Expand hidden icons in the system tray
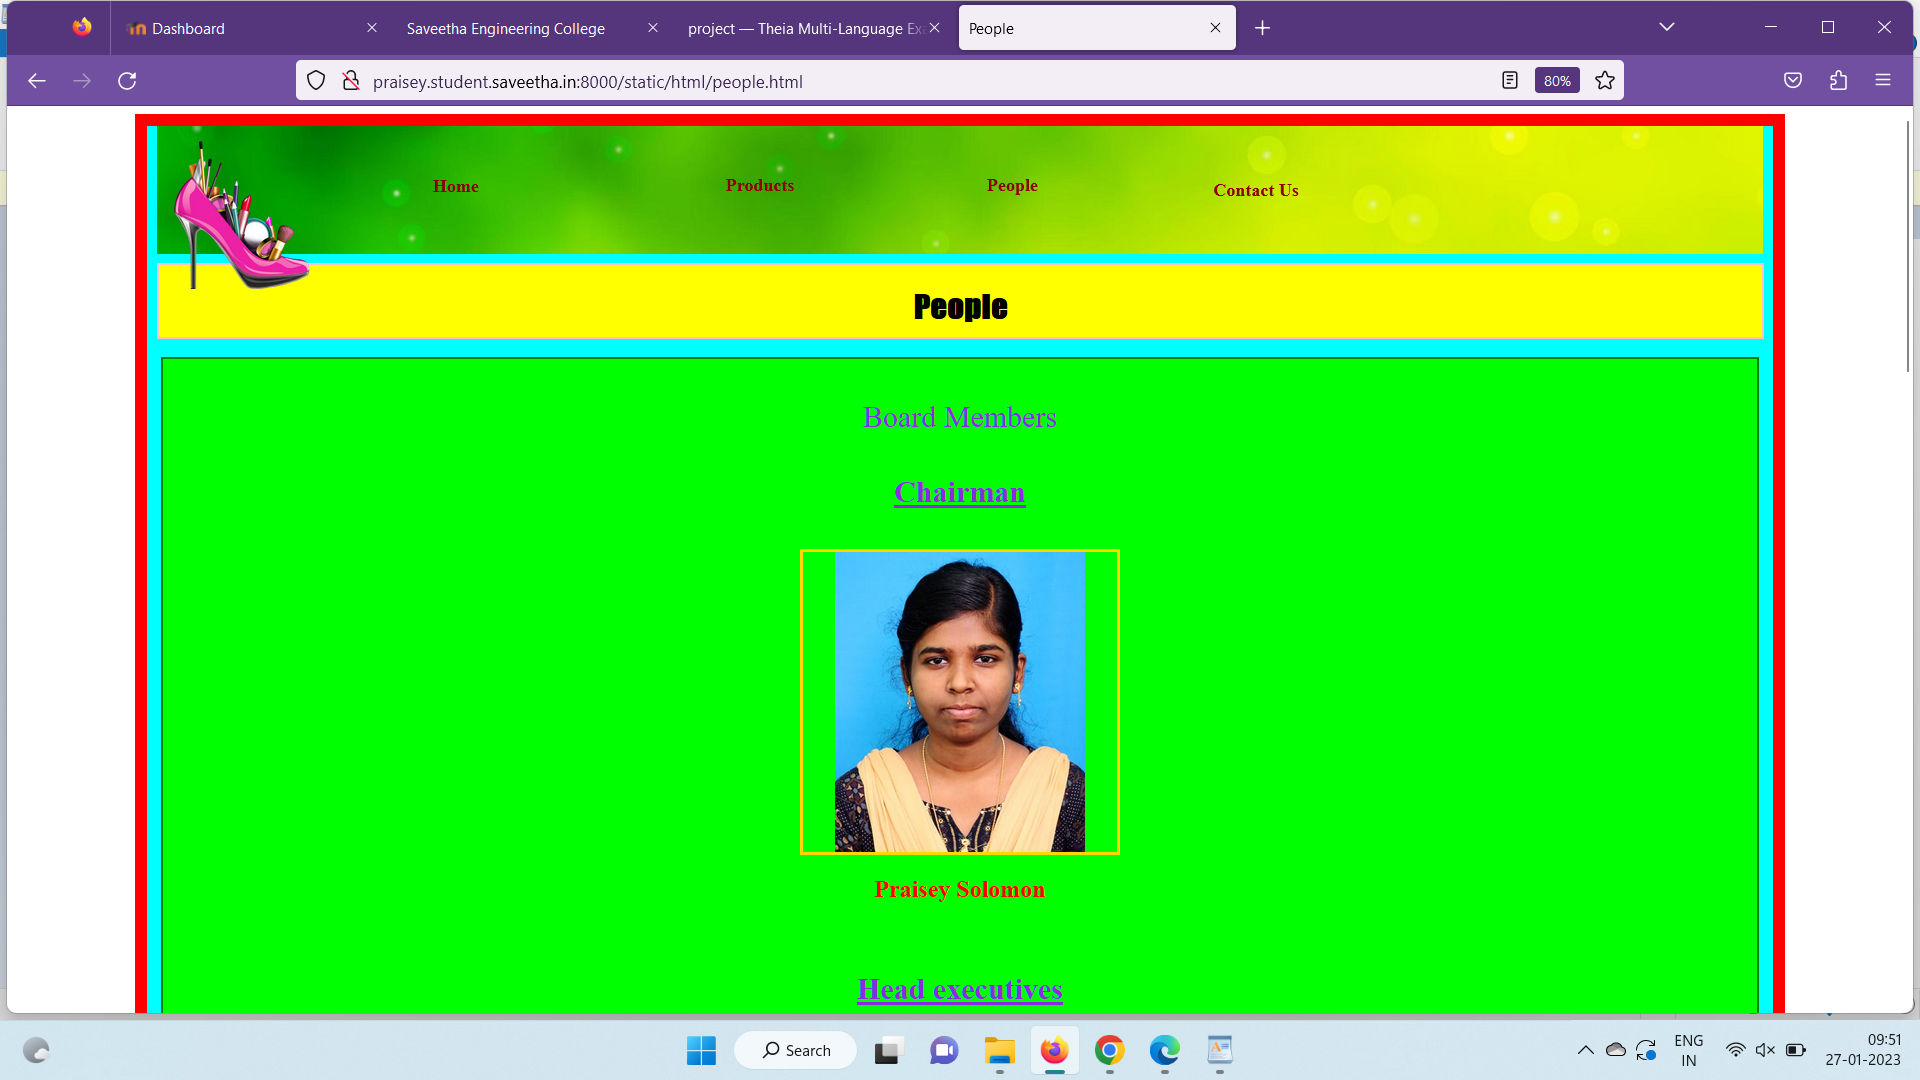 coord(1585,1050)
